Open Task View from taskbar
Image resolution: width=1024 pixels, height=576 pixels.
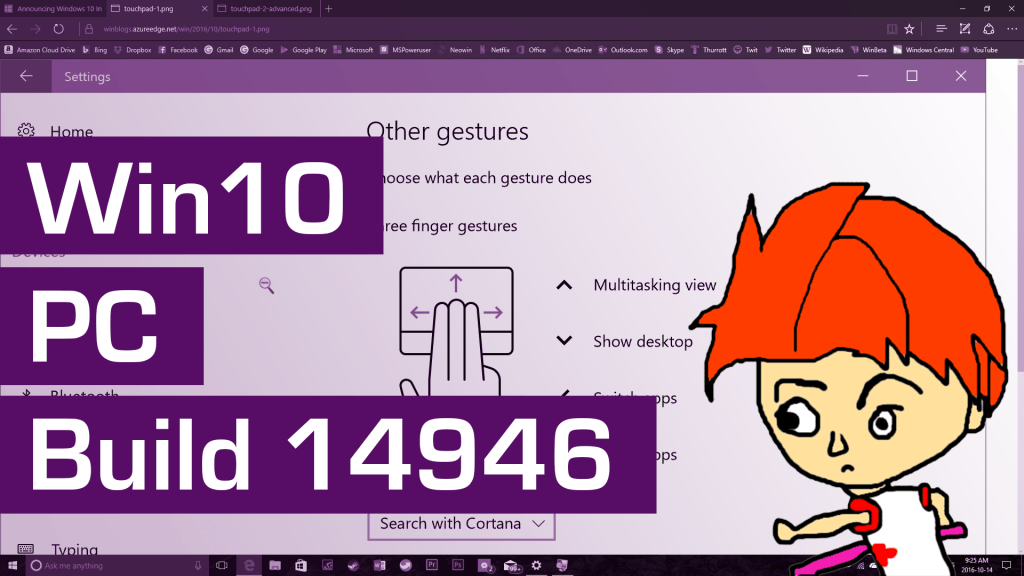pyautogui.click(x=221, y=566)
